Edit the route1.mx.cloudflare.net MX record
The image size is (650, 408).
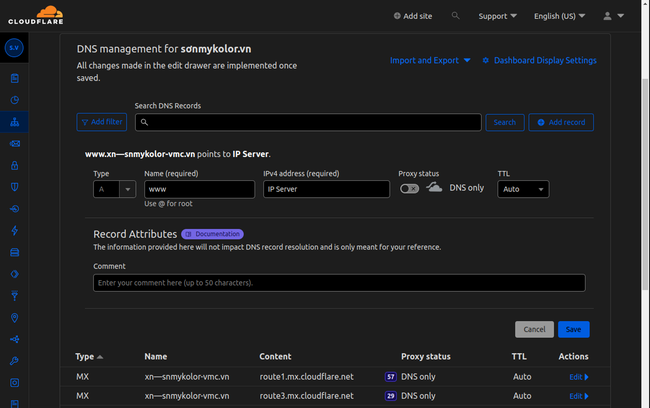pos(578,377)
